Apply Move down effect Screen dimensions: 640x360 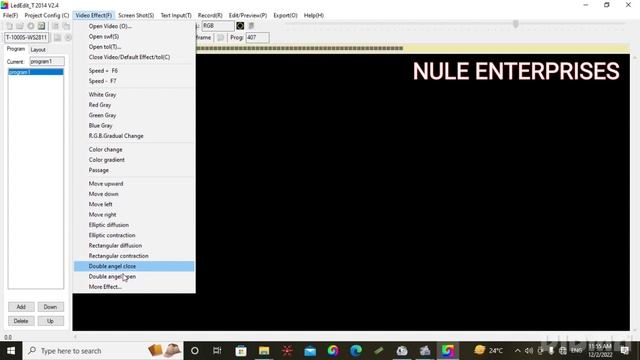coord(134,194)
